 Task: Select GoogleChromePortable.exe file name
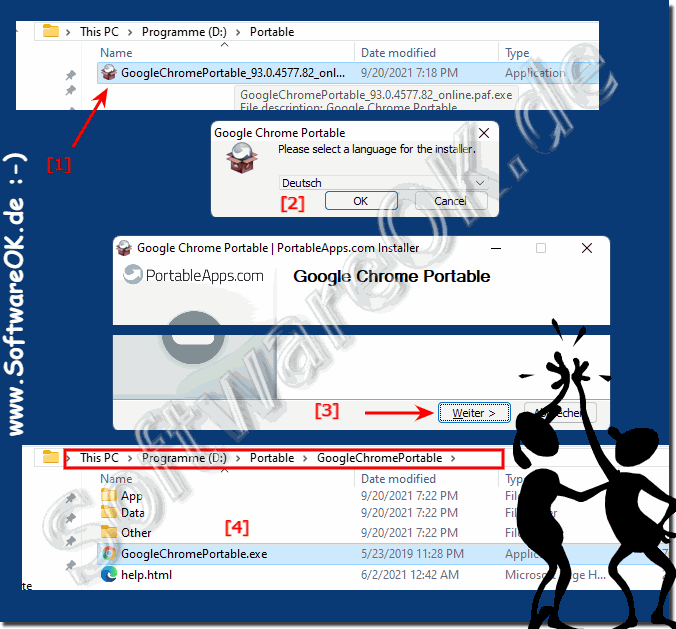[194, 554]
